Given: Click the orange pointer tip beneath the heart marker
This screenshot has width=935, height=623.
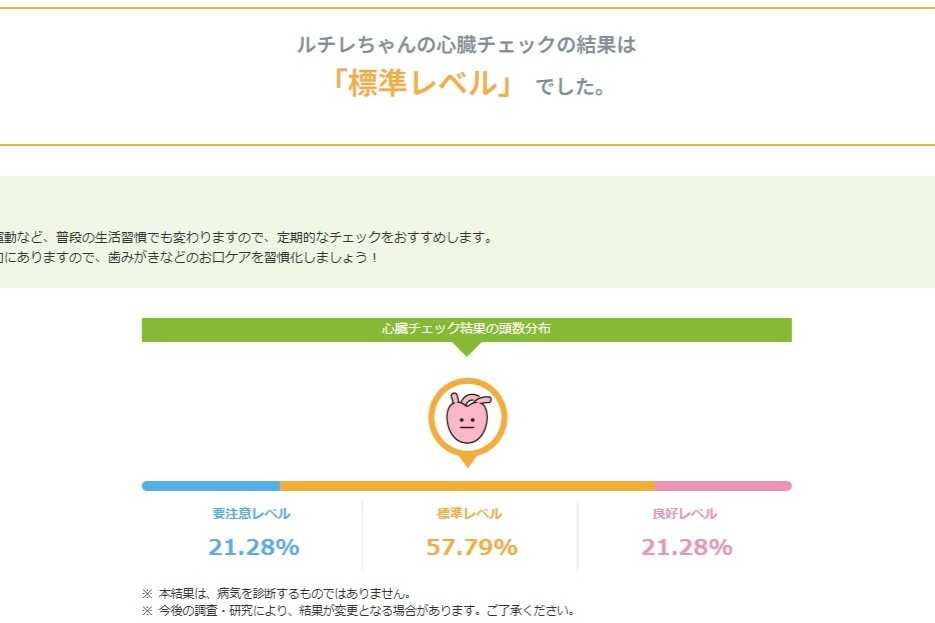Looking at the screenshot, I should [x=467, y=462].
